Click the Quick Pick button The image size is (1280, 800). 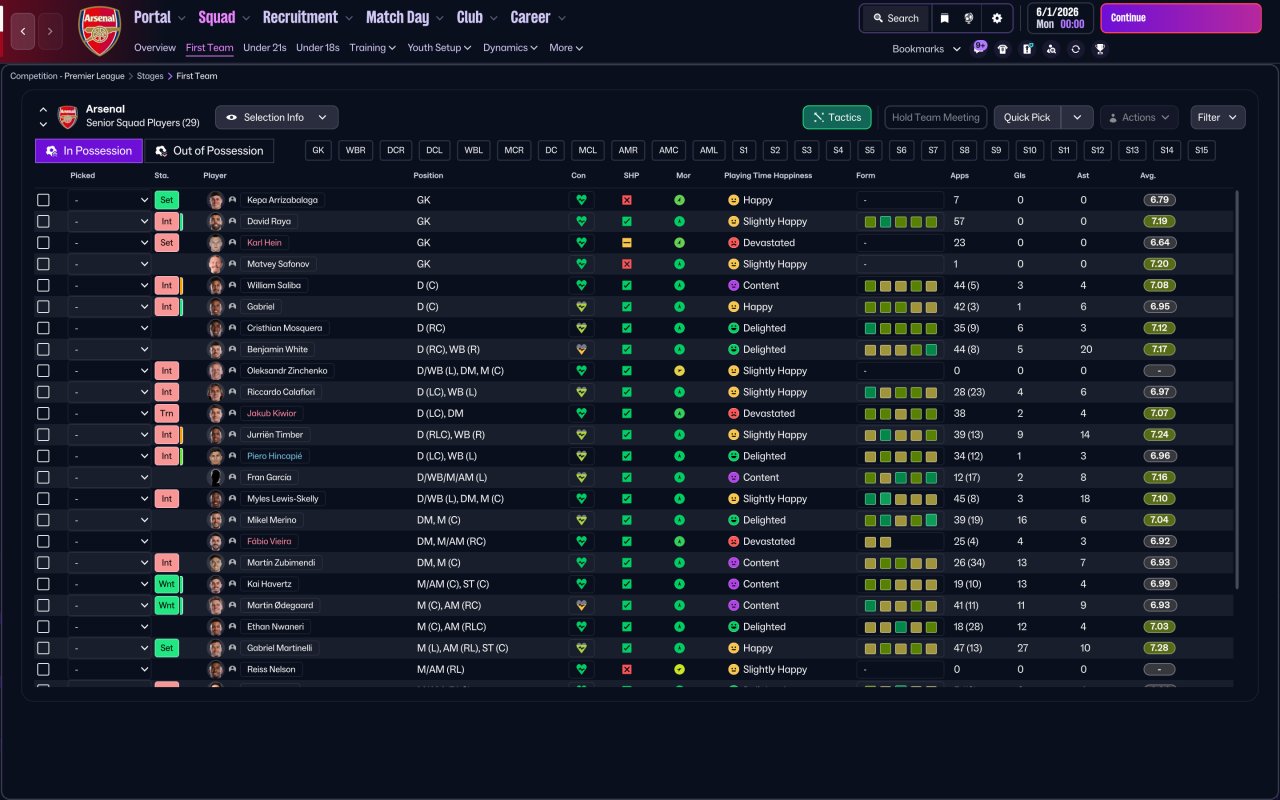pos(1027,117)
